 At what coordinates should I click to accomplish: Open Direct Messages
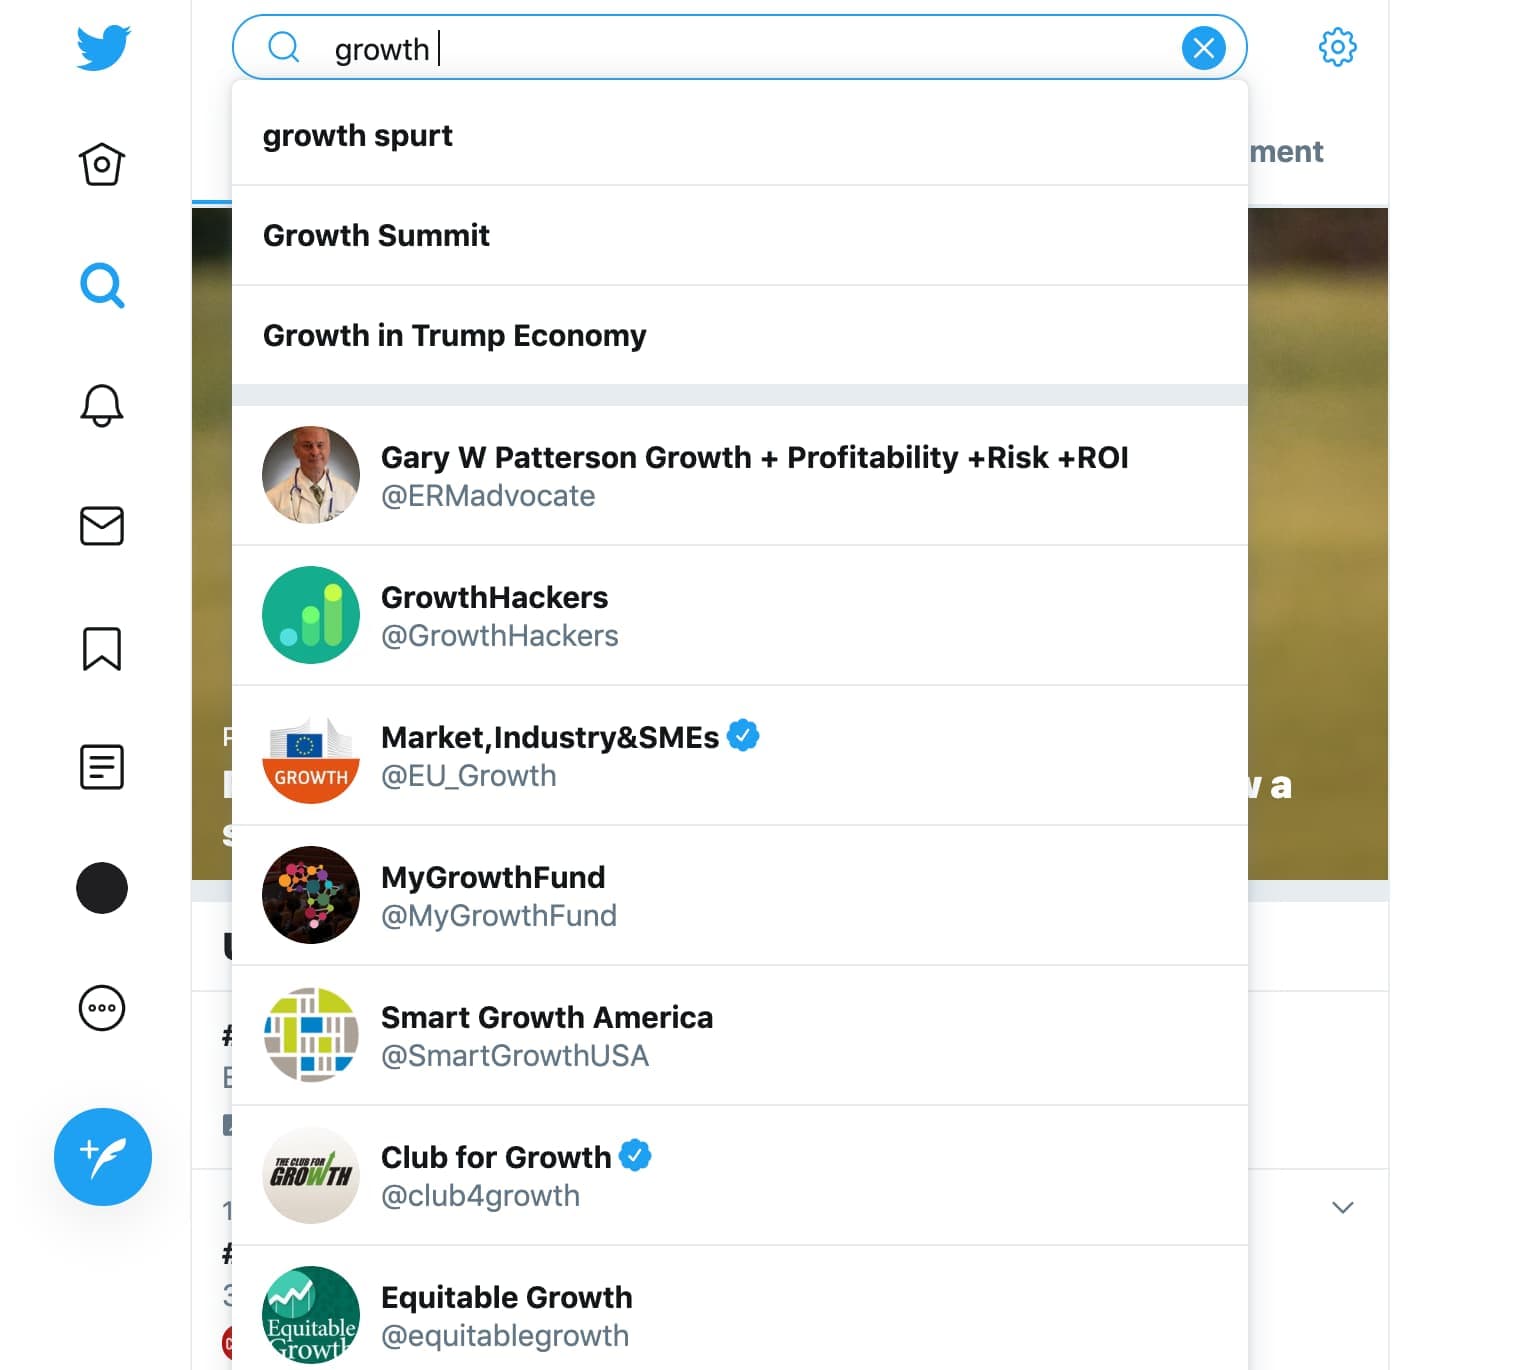point(101,527)
